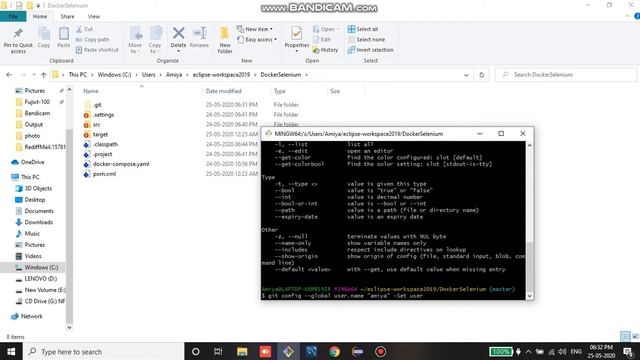Click the Bandicam record taskbar icon
The width and height of the screenshot is (640, 360).
(x=380, y=351)
